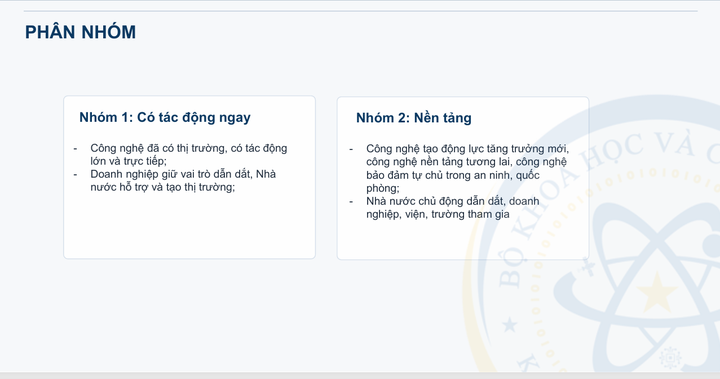This screenshot has height=379, width=720.
Task: Select the bullet 'Nhà nước chủ động dẫn dắt'
Action: click(x=452, y=208)
